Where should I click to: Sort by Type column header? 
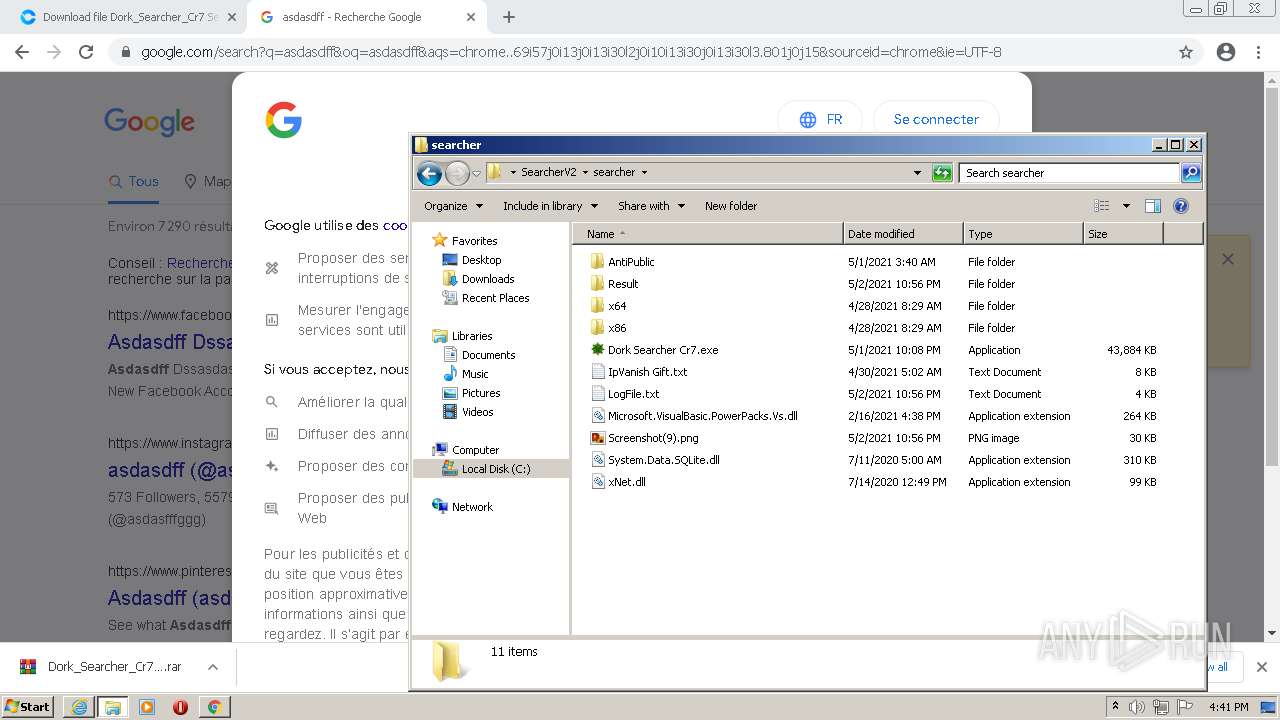click(1023, 234)
